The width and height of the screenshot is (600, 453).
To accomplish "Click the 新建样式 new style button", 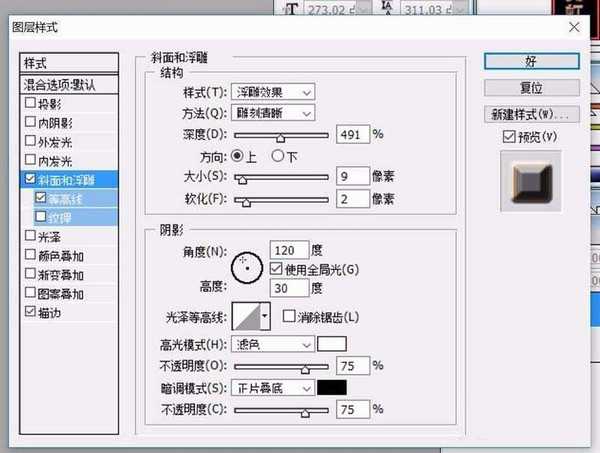I will [x=532, y=114].
